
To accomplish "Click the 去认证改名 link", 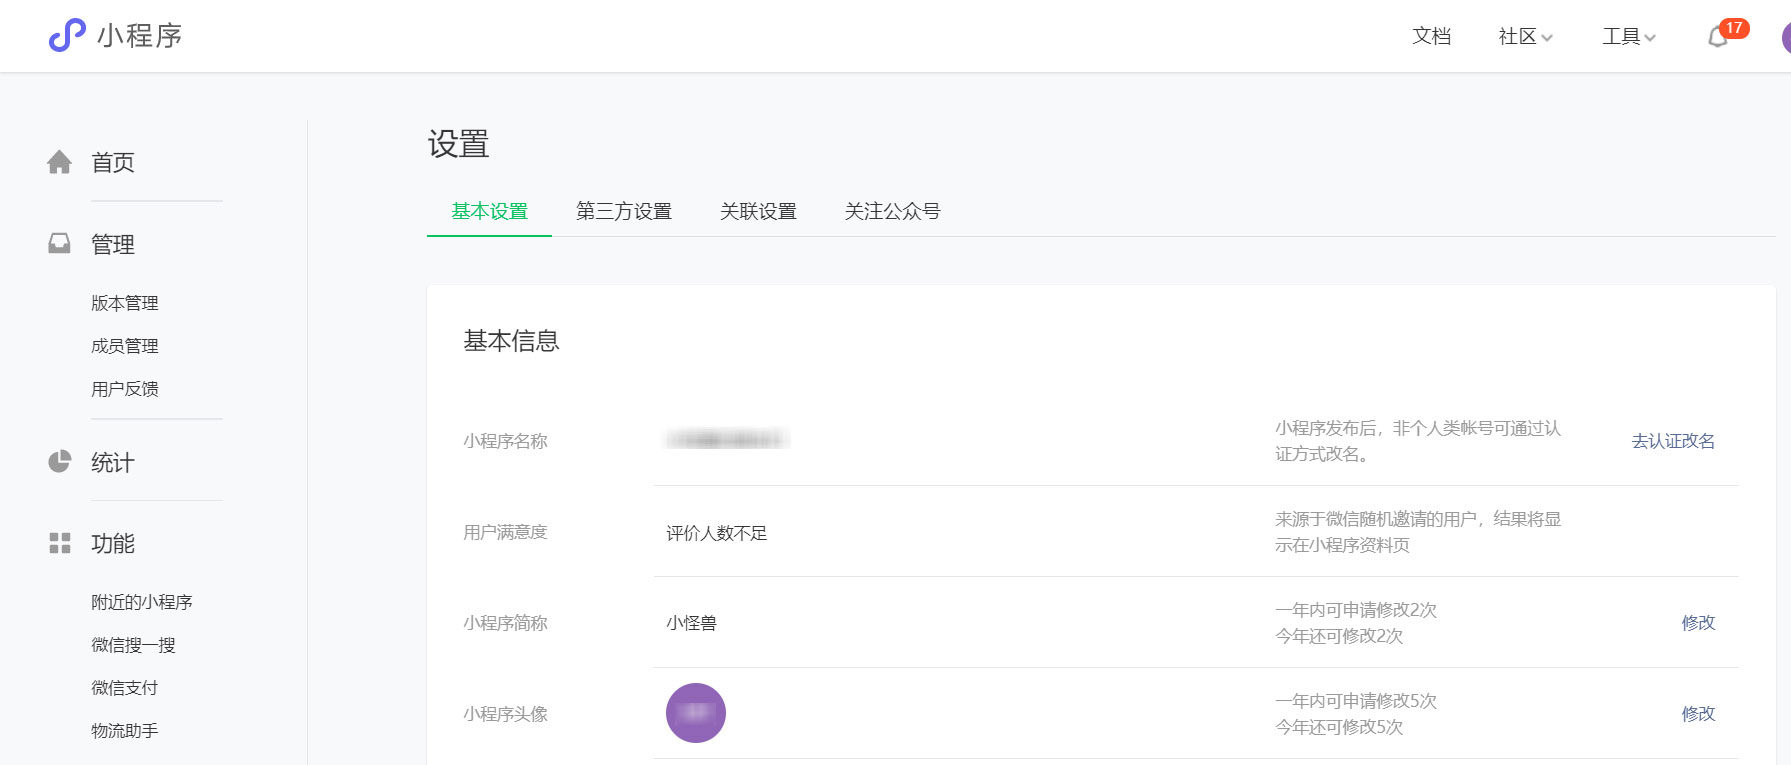I will point(1673,441).
